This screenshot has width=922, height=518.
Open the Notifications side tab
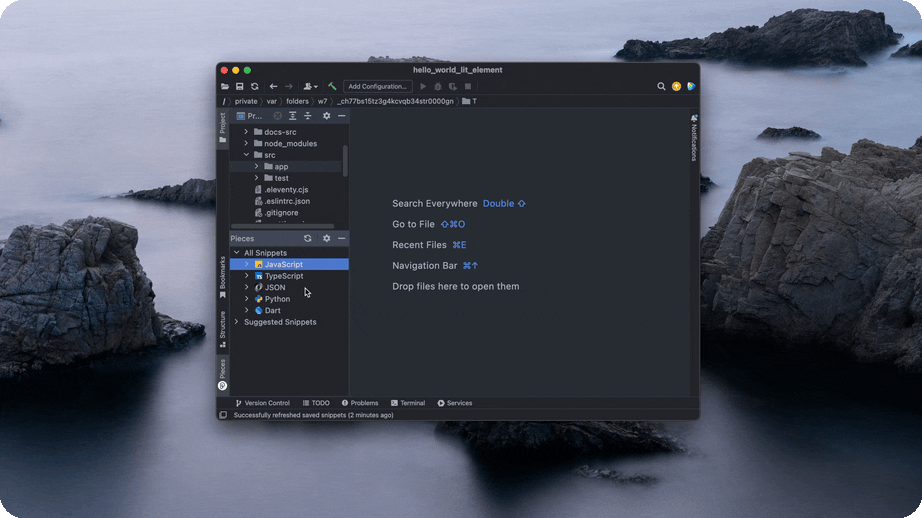tap(694, 137)
